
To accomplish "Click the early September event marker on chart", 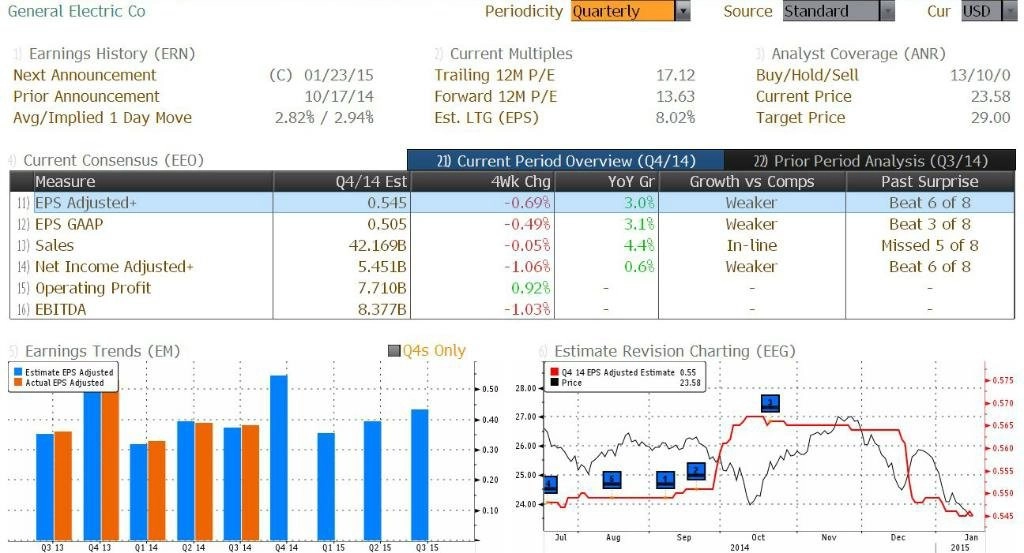I will click(665, 480).
